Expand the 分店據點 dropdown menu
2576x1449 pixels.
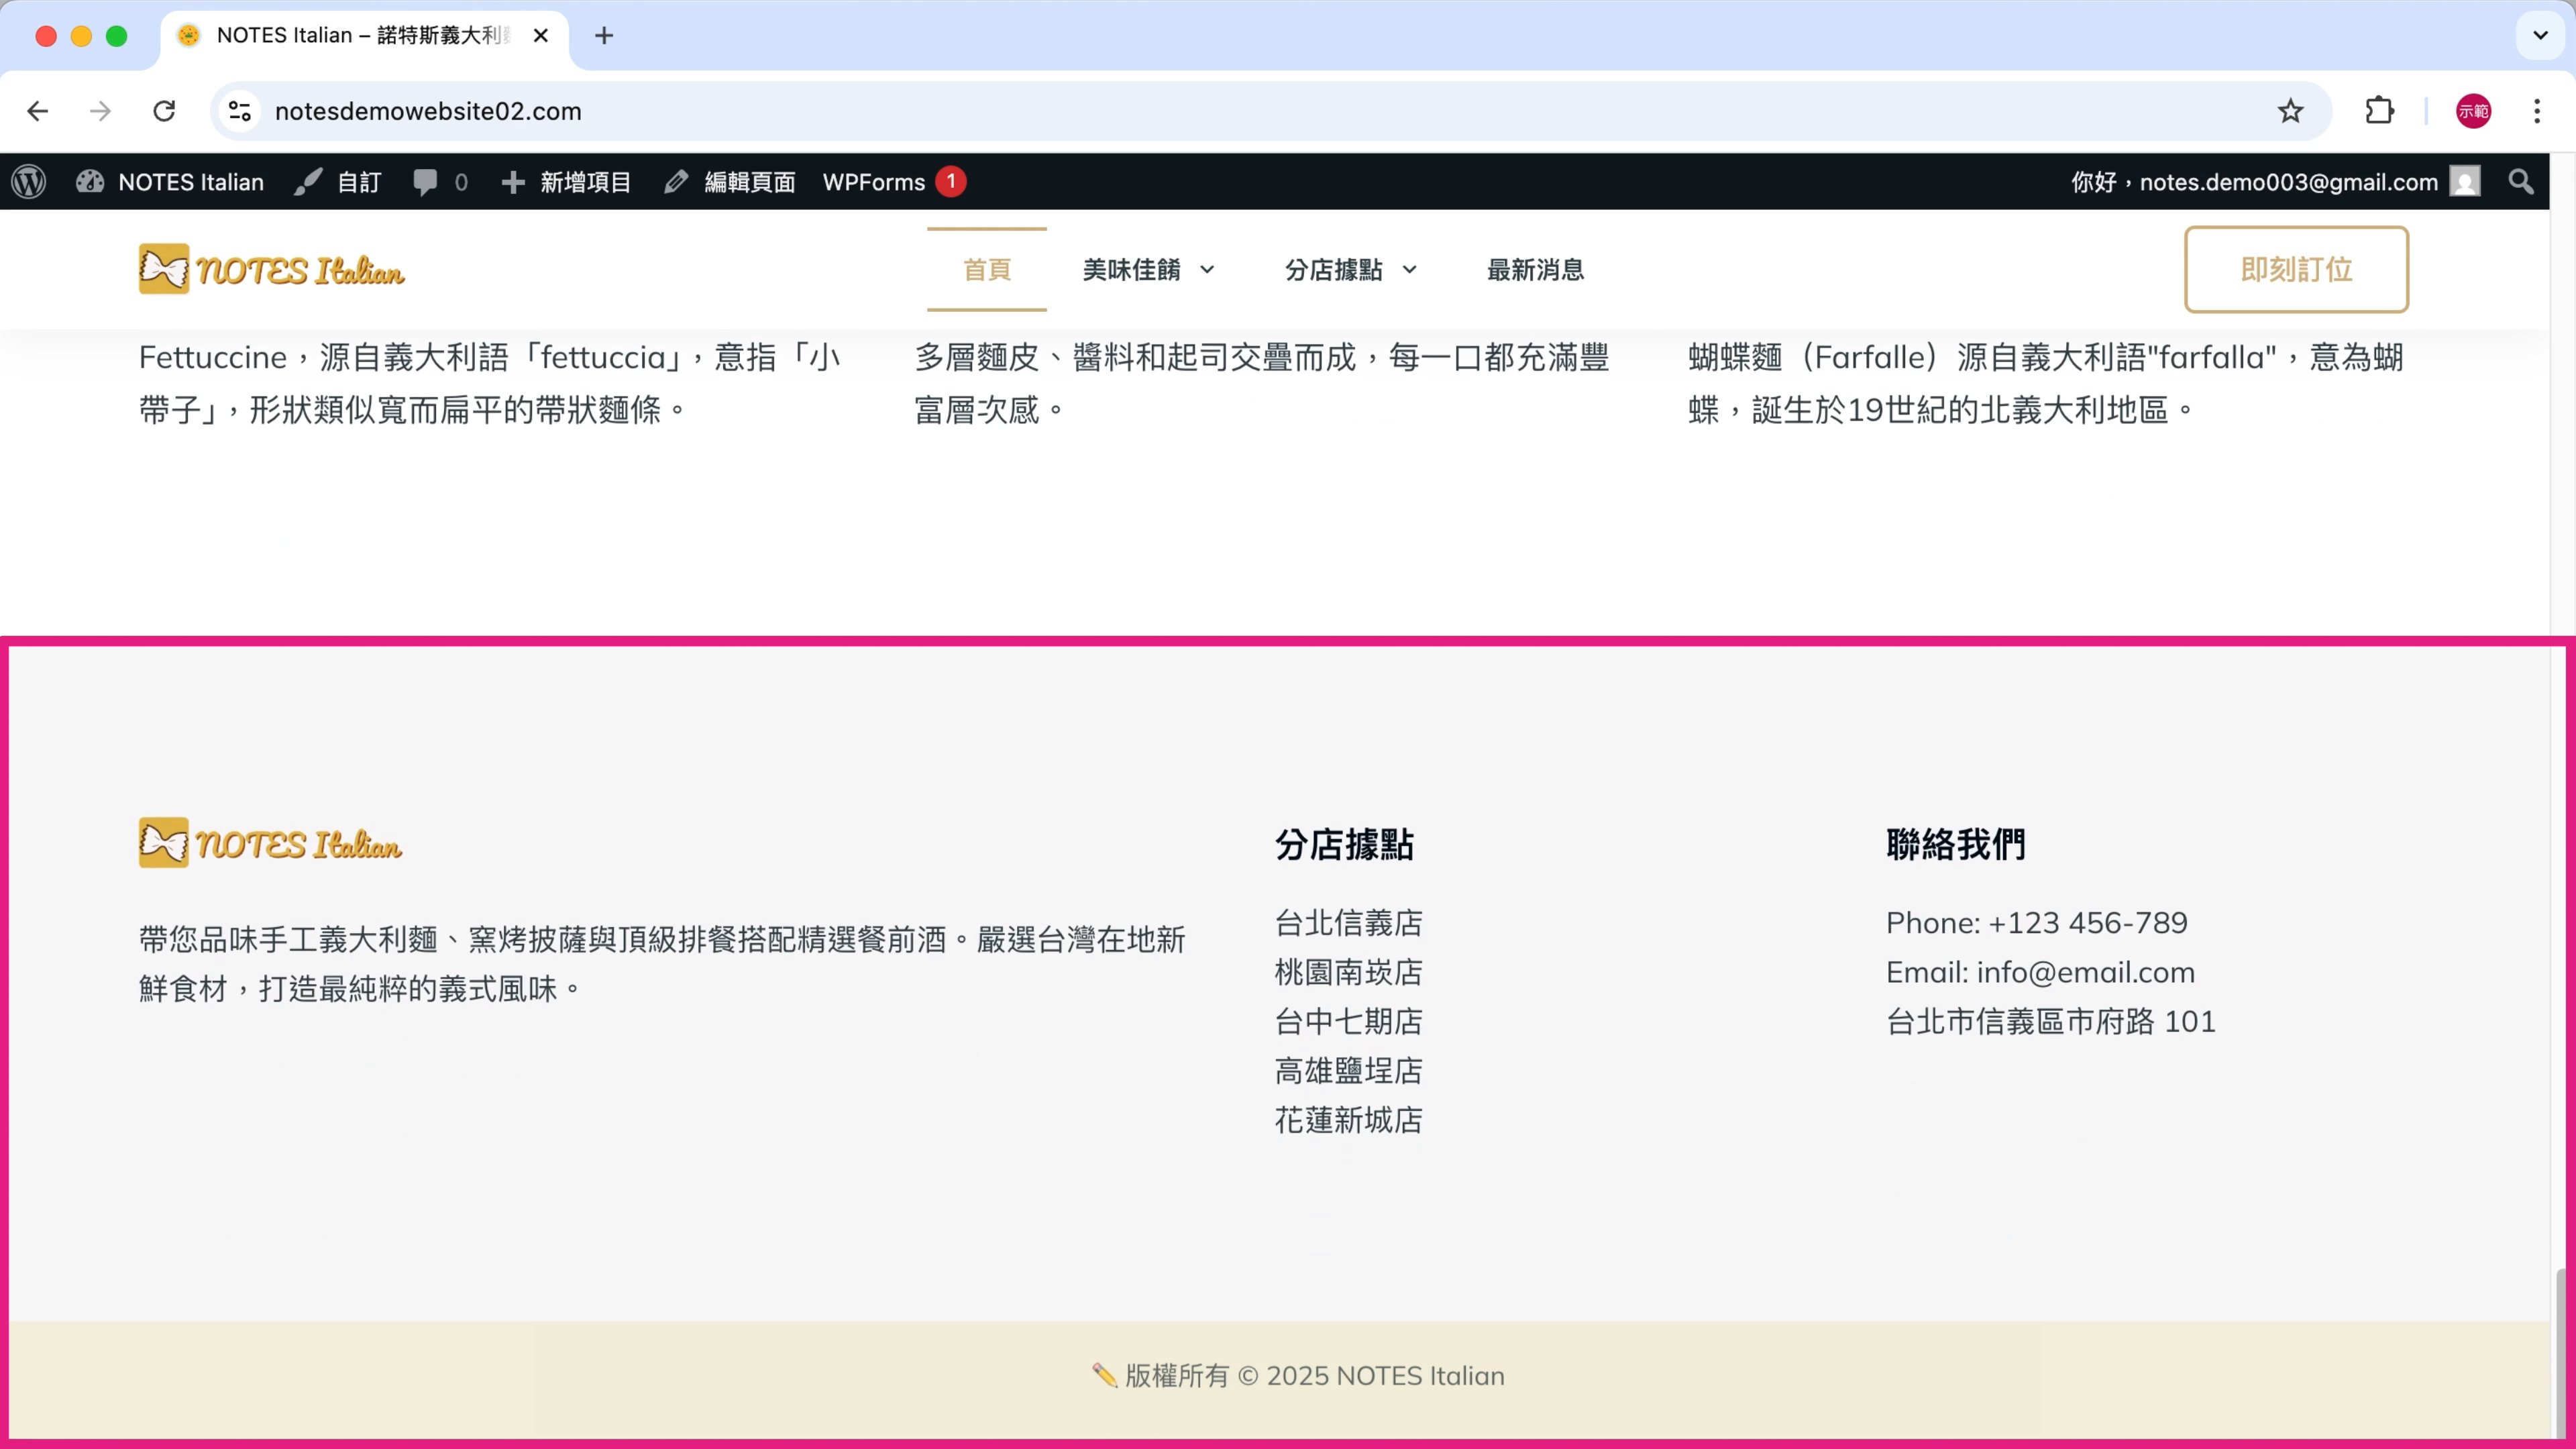pyautogui.click(x=1350, y=270)
